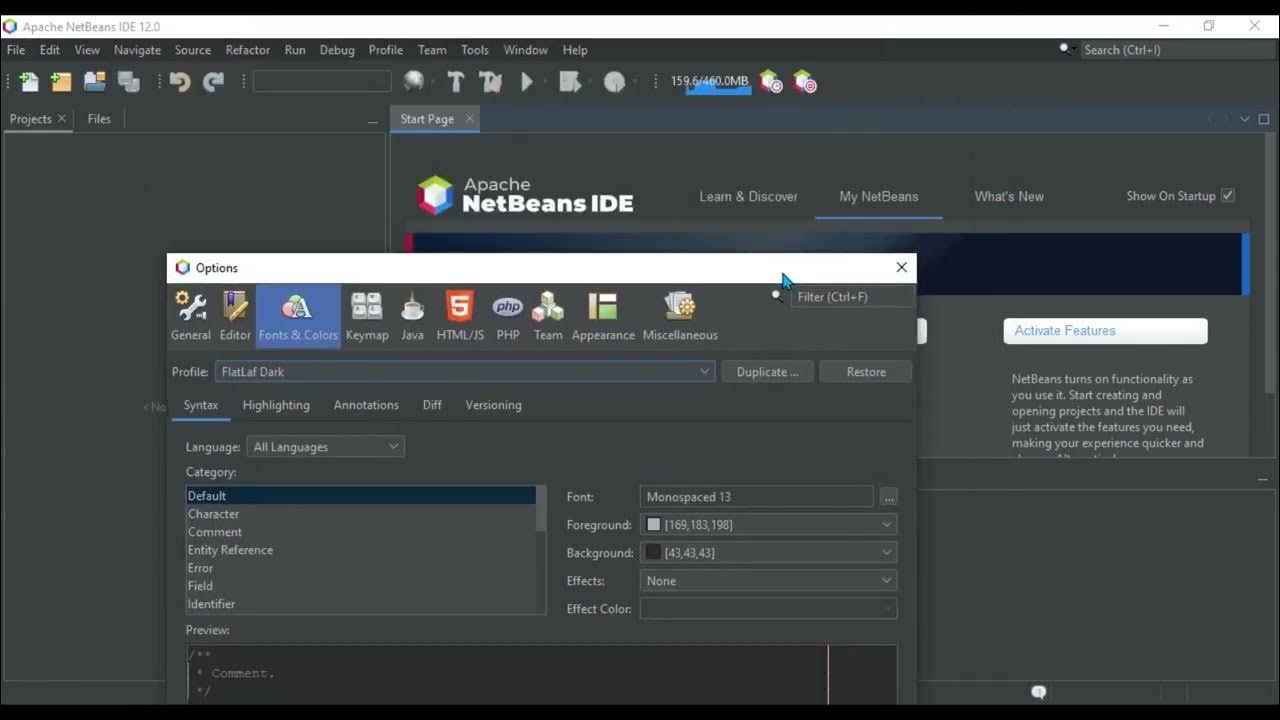Click the foreground color swatch 169,183,198

(654, 525)
